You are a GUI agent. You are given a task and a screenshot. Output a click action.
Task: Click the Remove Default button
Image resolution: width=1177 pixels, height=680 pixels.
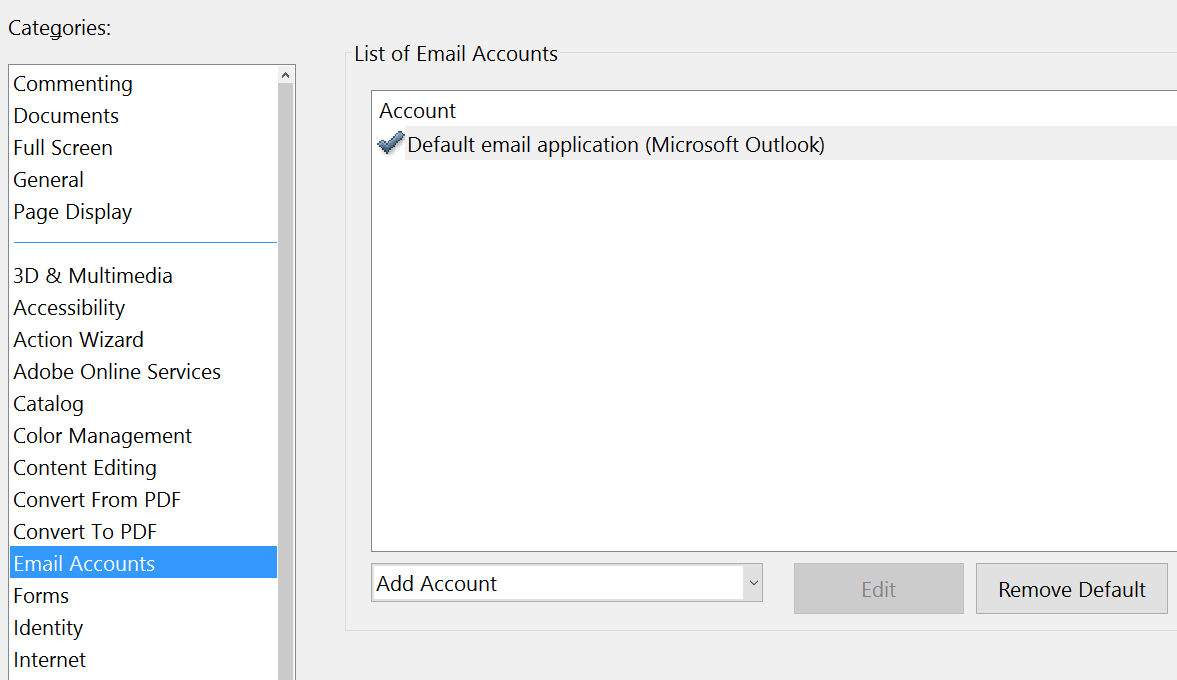point(1071,589)
